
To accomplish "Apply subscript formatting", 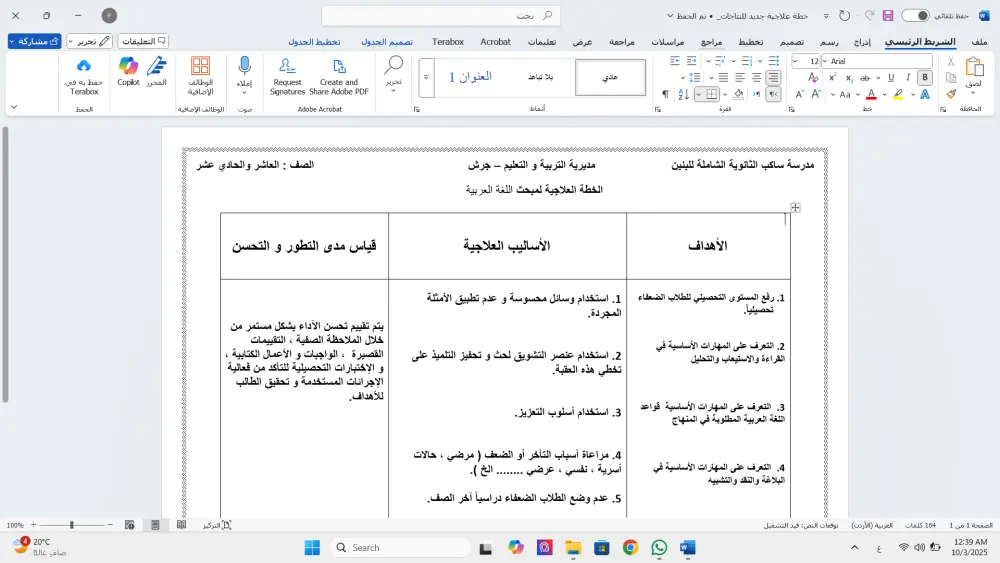I will click(x=849, y=77).
